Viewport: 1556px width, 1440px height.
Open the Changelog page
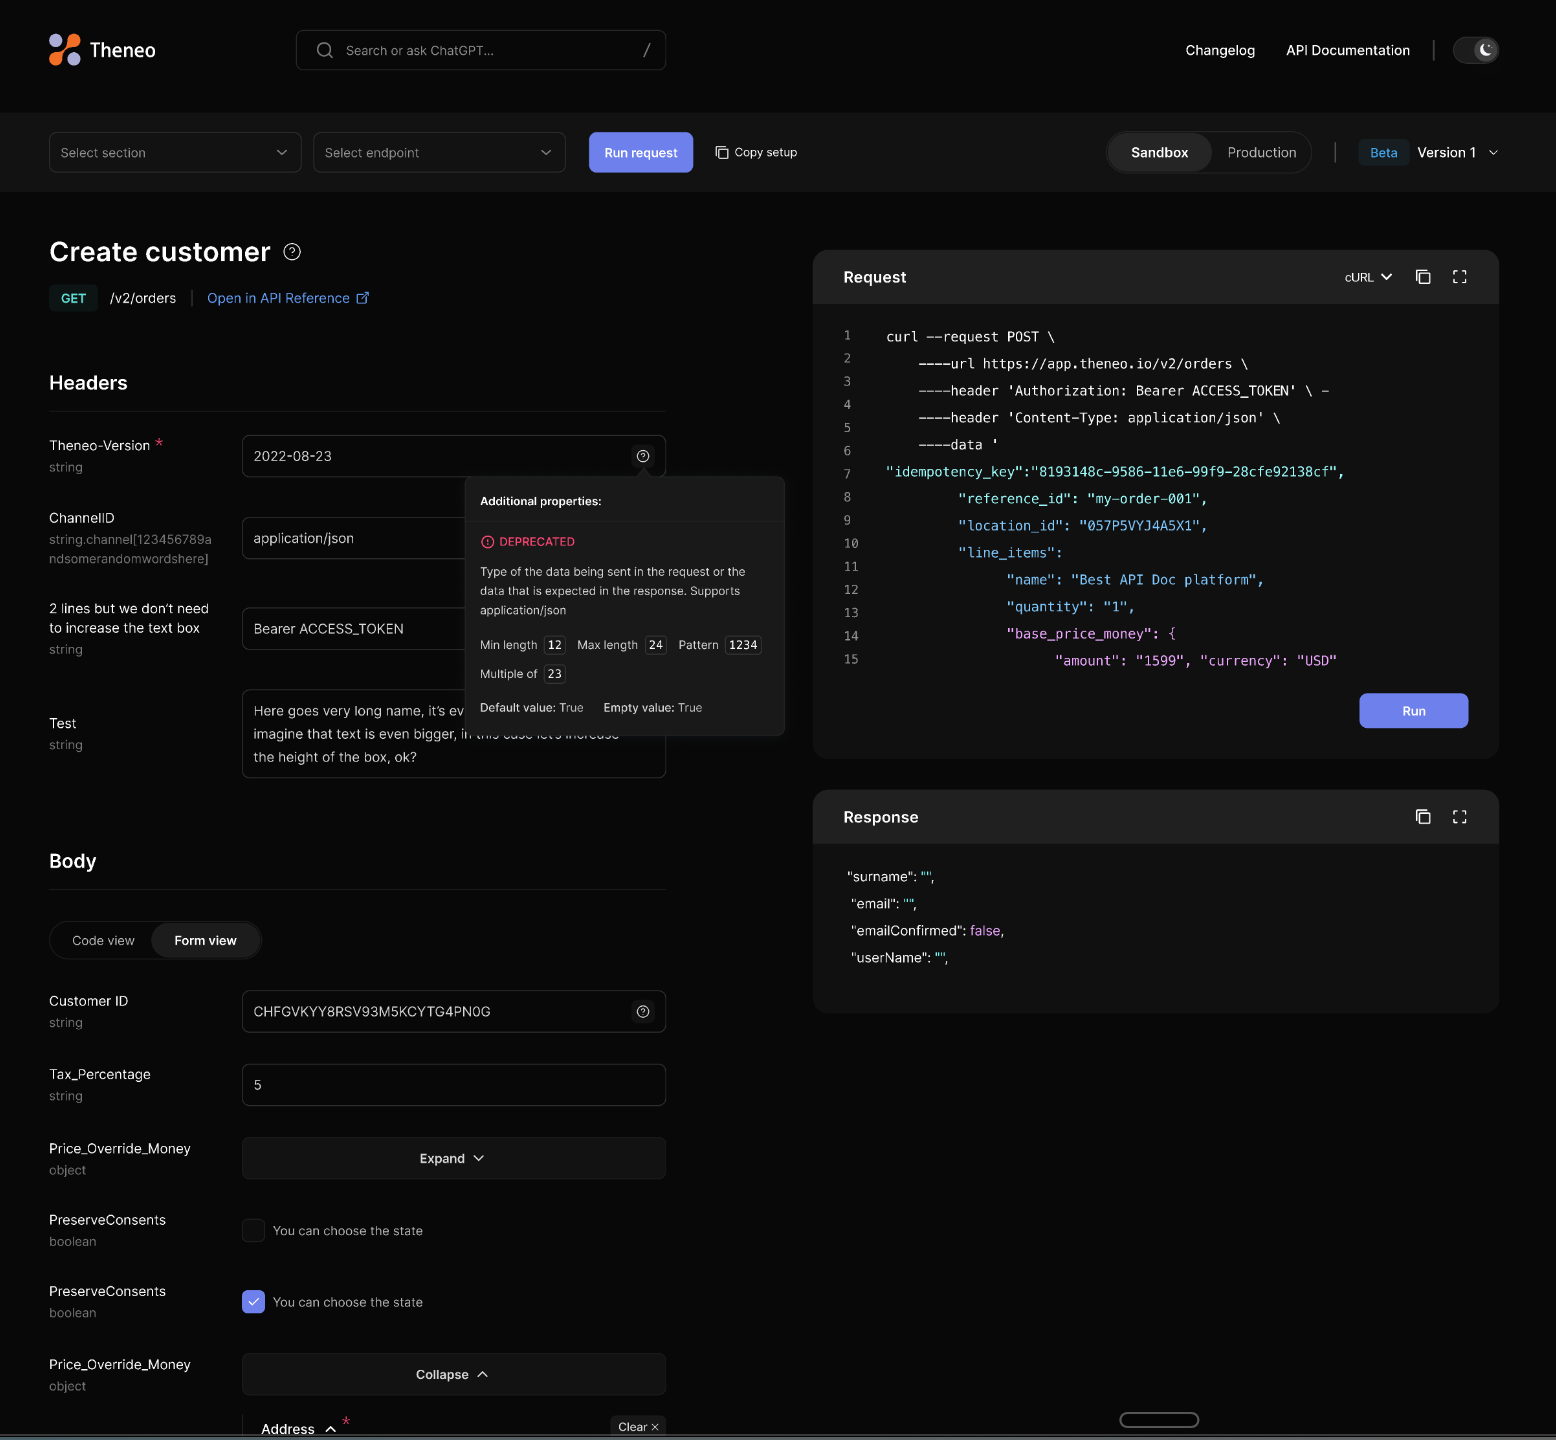click(1220, 50)
